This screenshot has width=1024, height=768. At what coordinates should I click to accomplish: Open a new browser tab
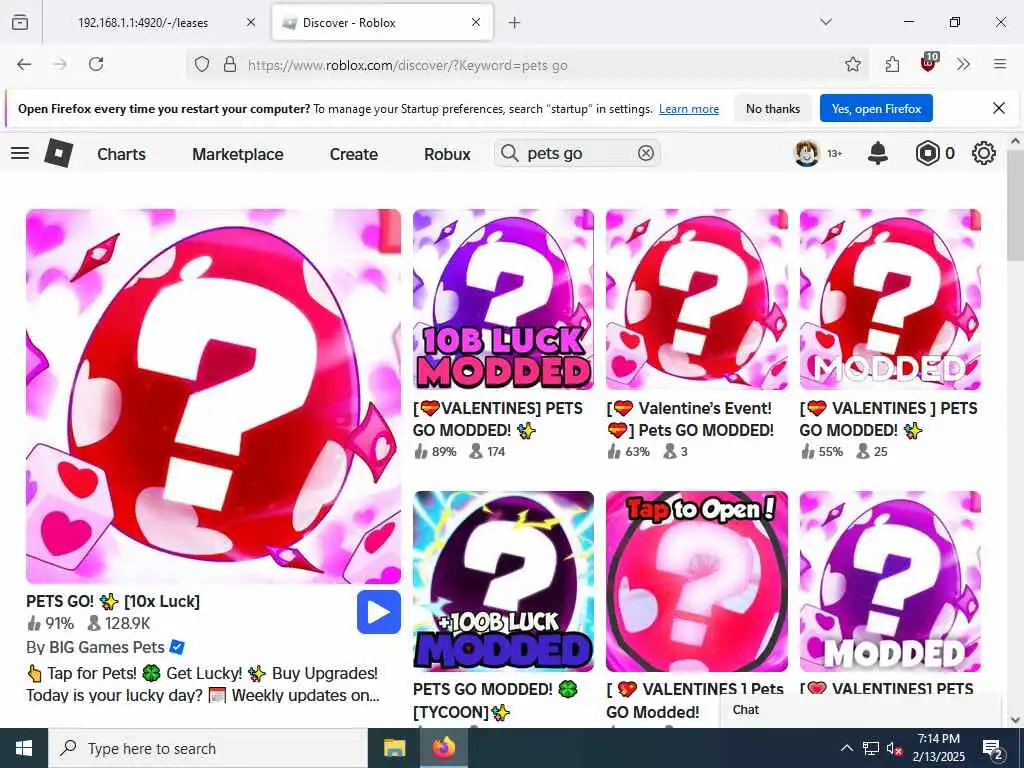(x=515, y=23)
